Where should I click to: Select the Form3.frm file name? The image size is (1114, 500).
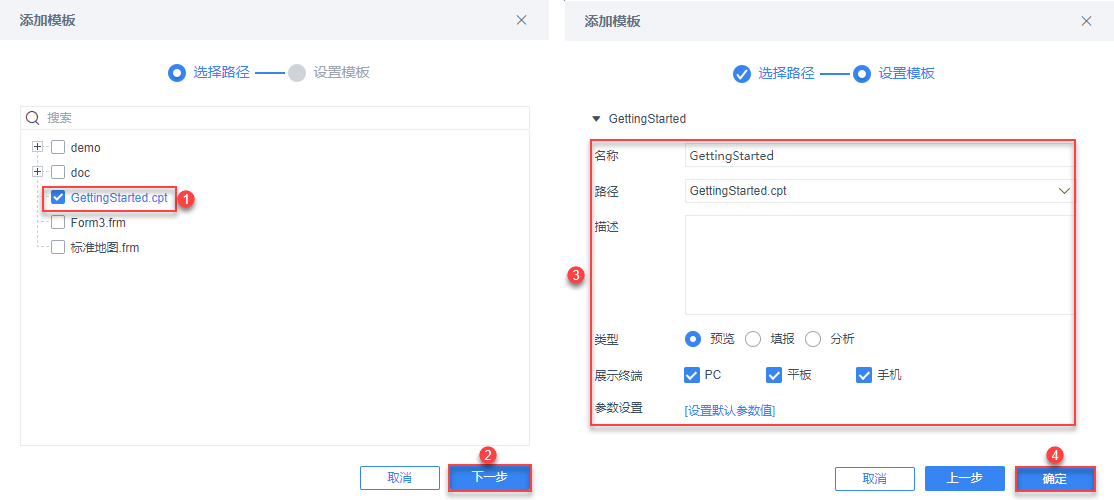[99, 222]
